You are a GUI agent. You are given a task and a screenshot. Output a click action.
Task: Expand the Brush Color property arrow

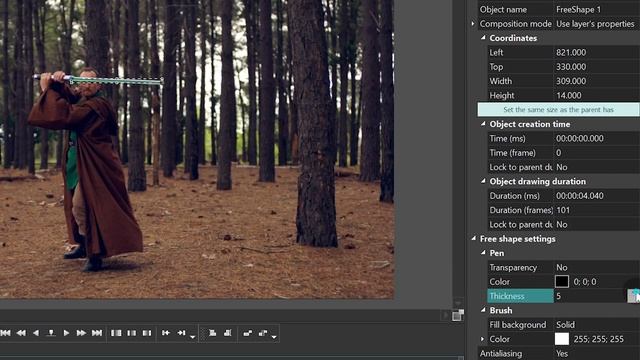[482, 339]
